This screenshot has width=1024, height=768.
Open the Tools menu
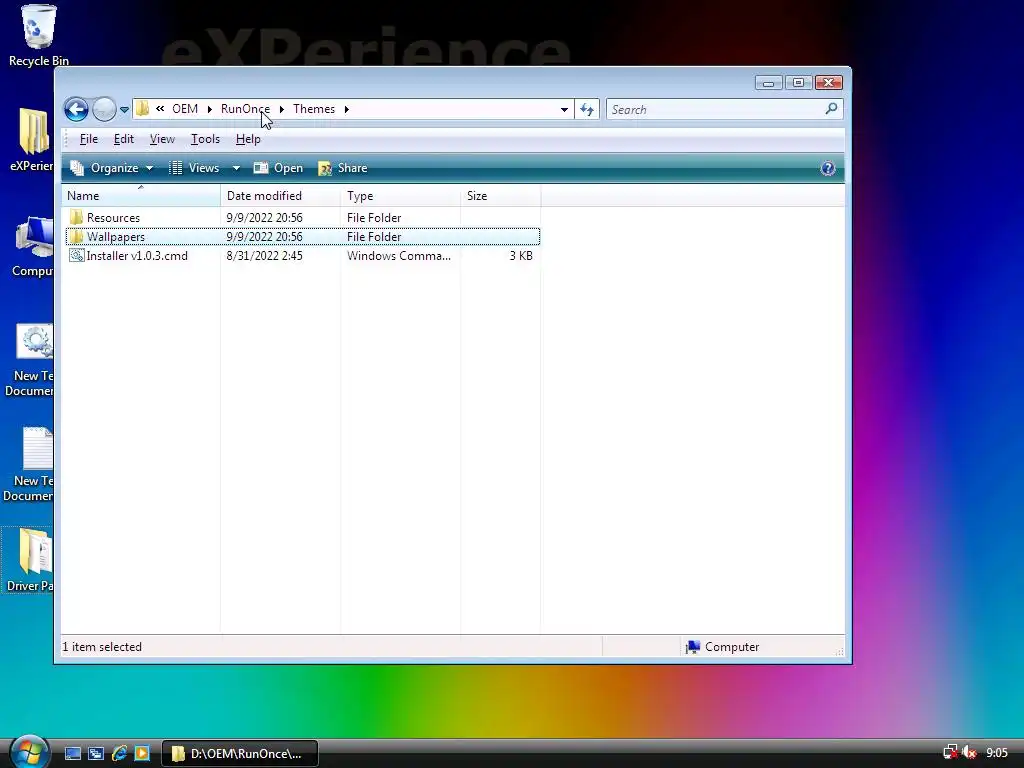click(x=205, y=139)
